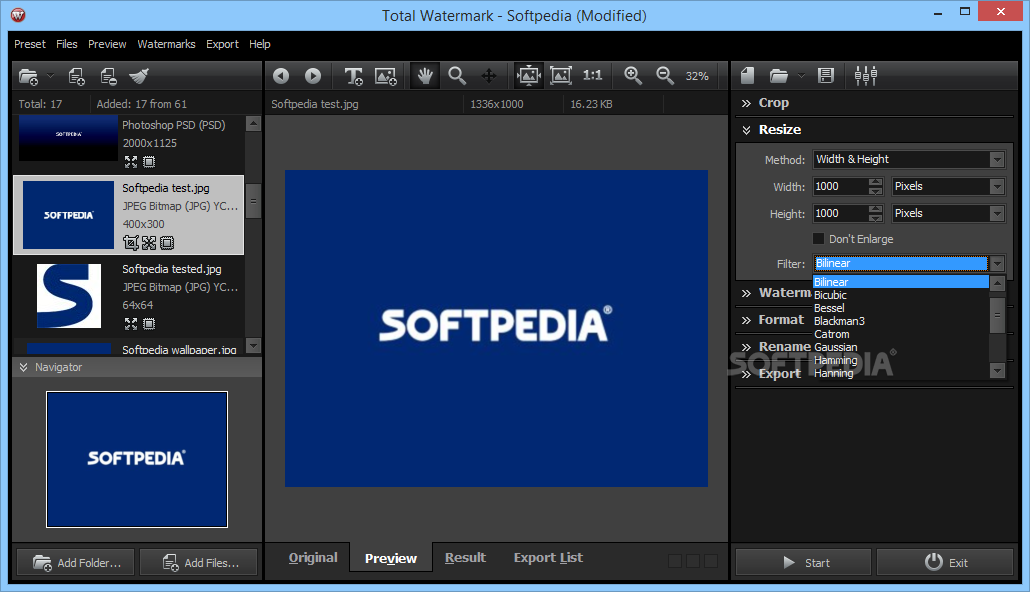
Task: Click the zoom in magnifier icon
Action: pos(633,76)
